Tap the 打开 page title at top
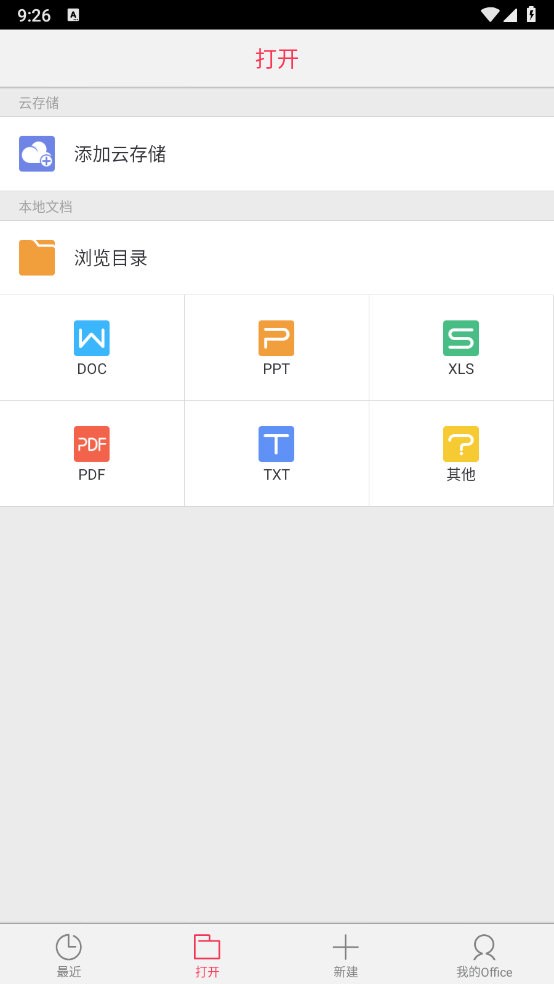554x984 pixels. pyautogui.click(x=277, y=59)
